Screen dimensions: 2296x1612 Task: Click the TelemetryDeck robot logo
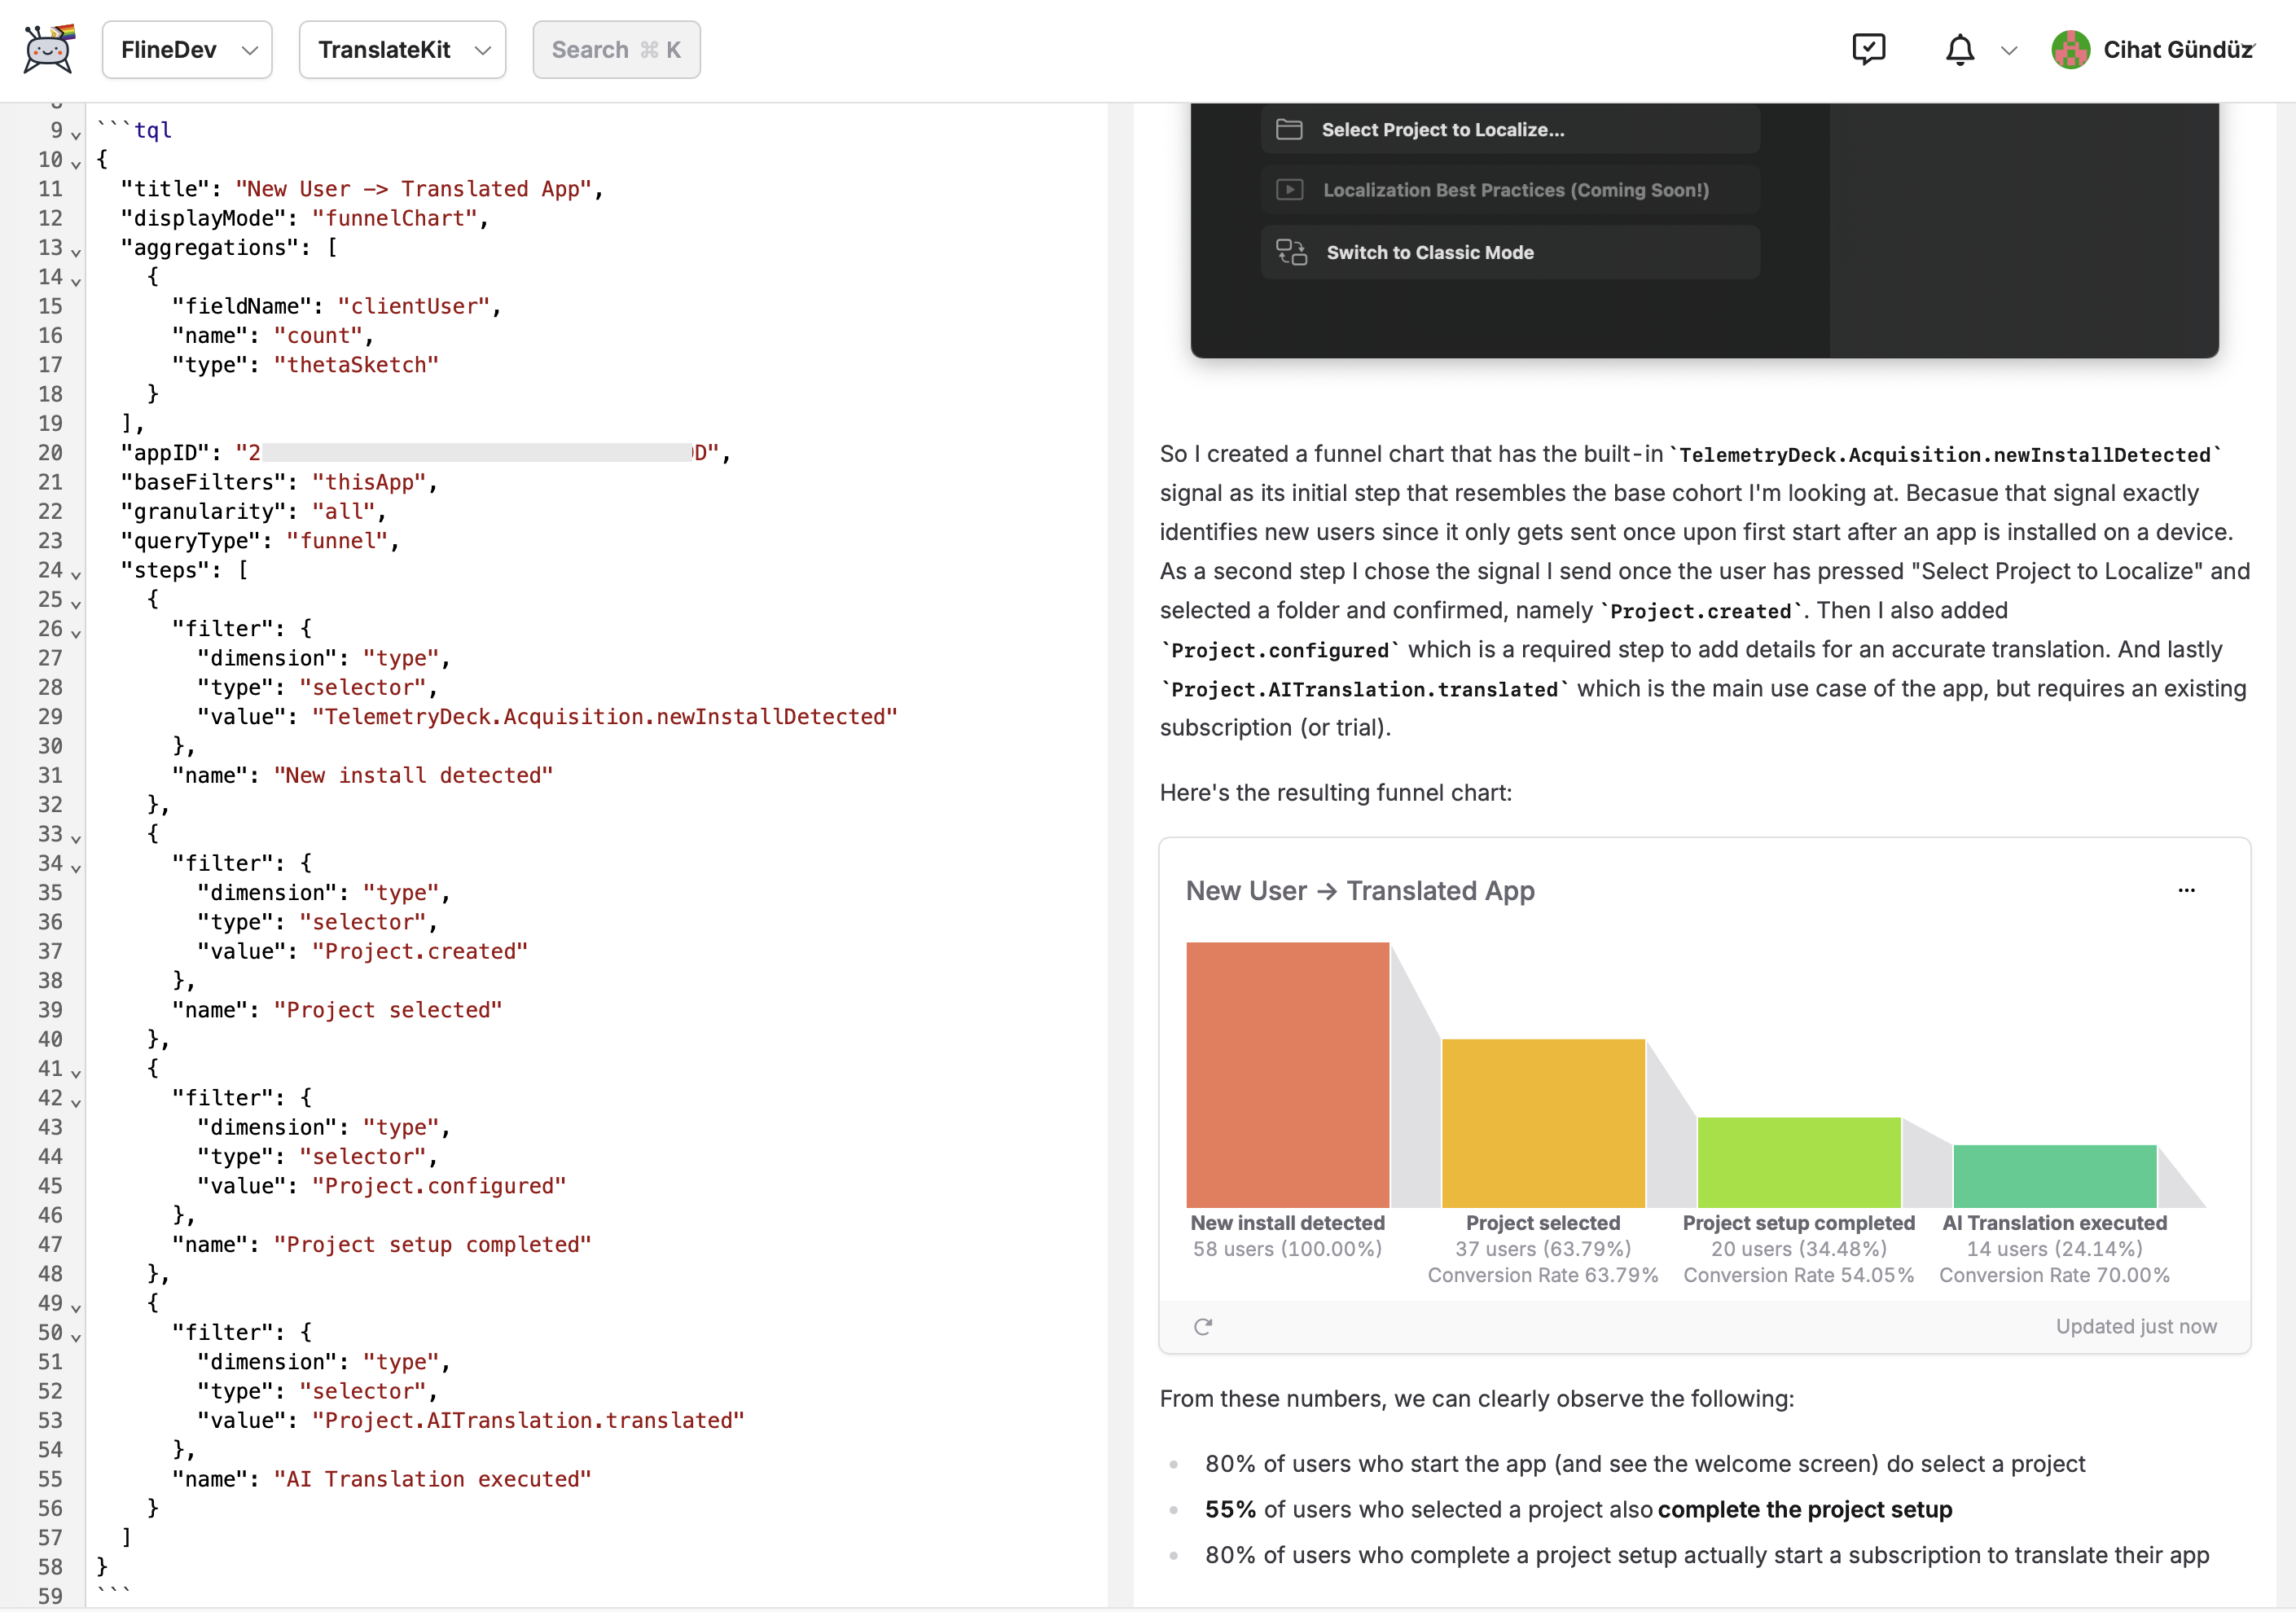click(x=47, y=49)
